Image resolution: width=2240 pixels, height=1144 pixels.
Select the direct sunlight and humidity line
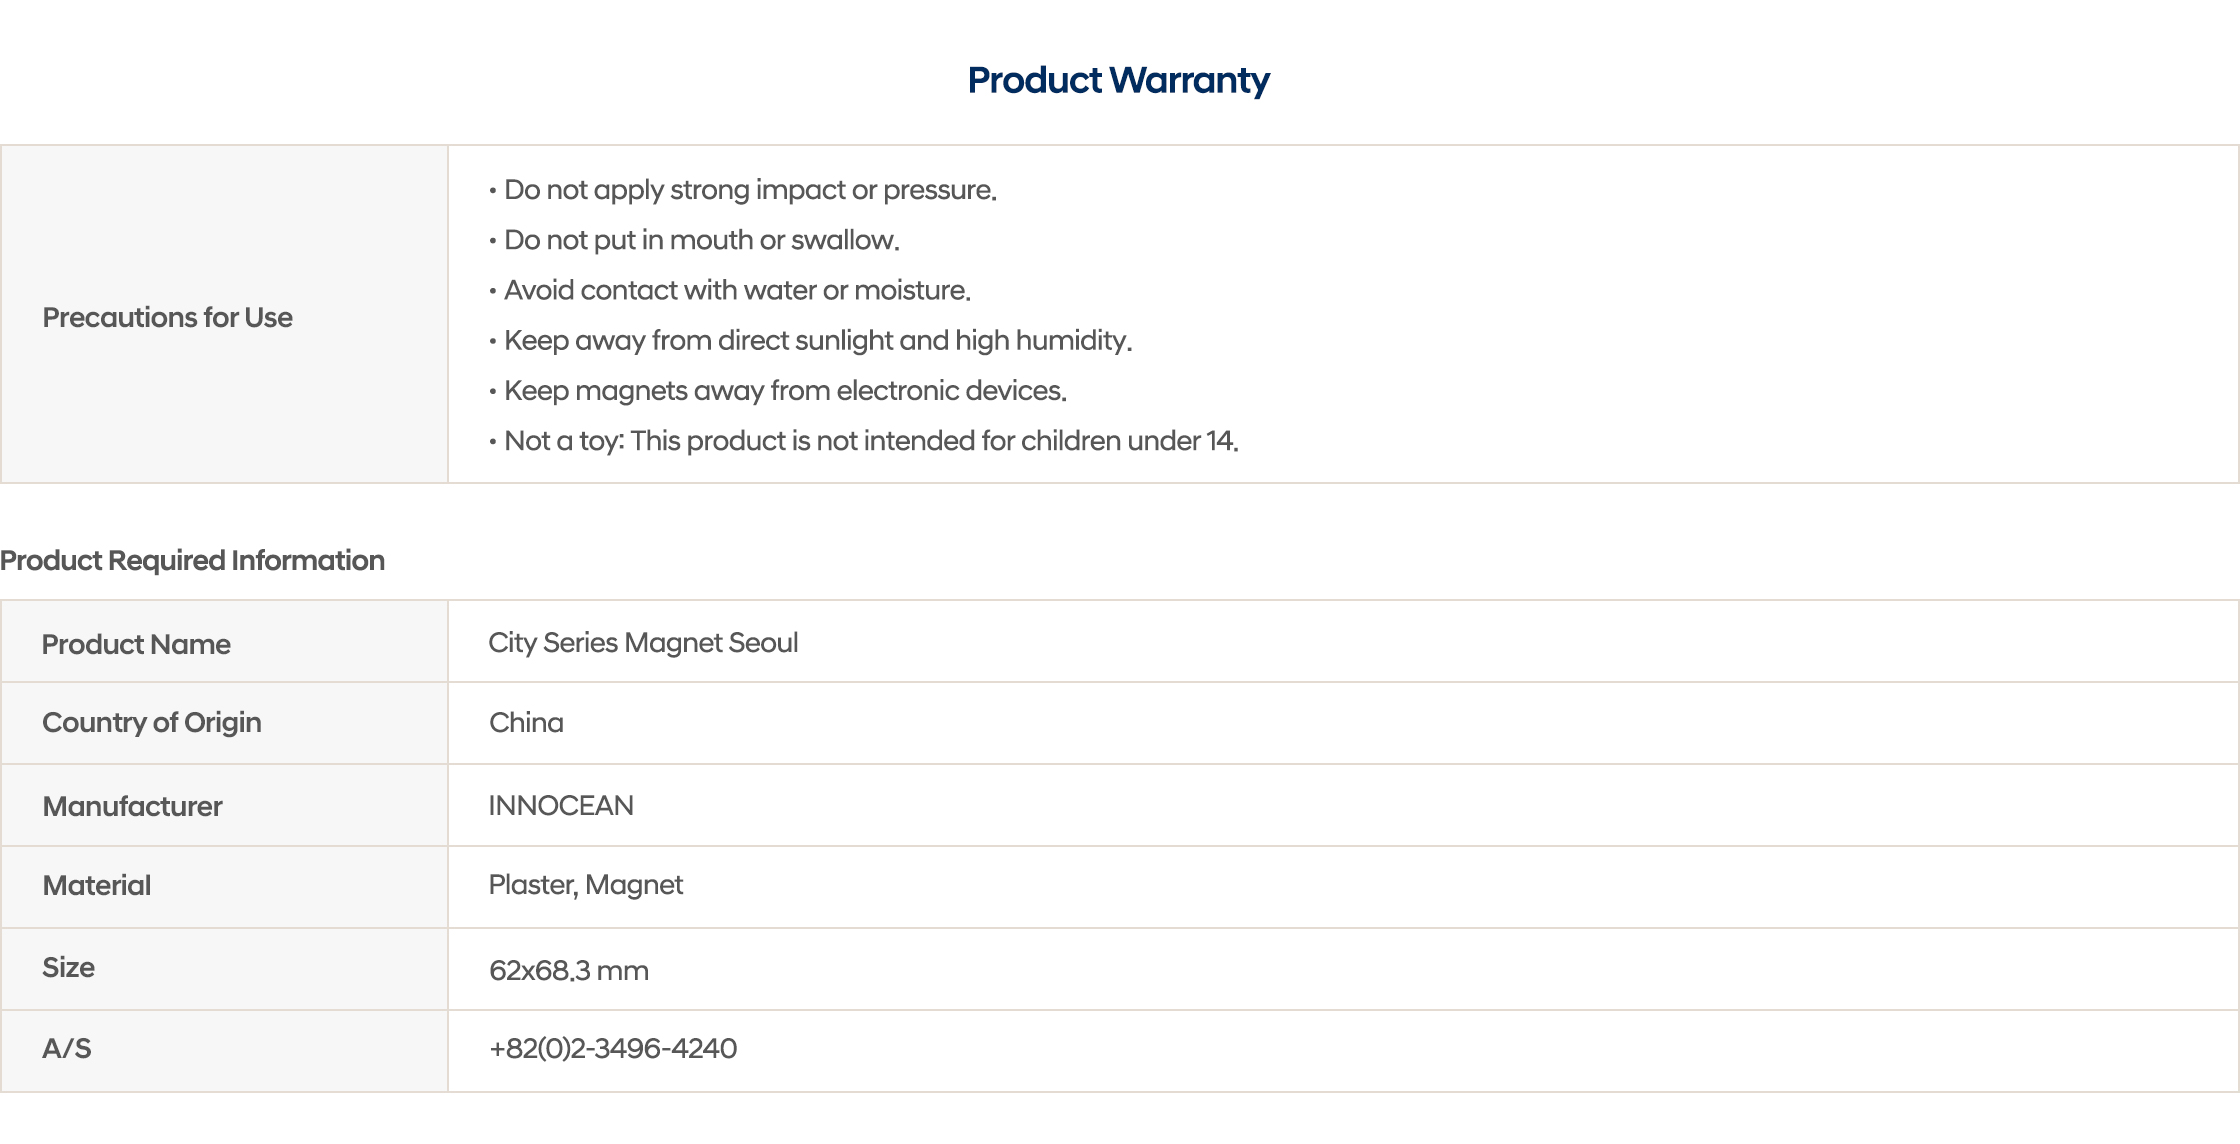click(817, 340)
